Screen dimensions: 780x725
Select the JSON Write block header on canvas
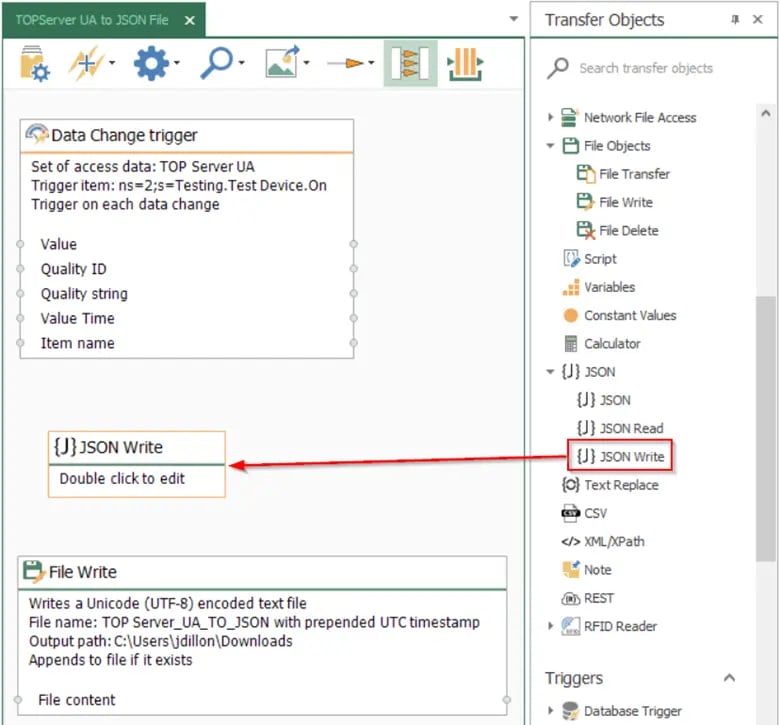tap(136, 447)
